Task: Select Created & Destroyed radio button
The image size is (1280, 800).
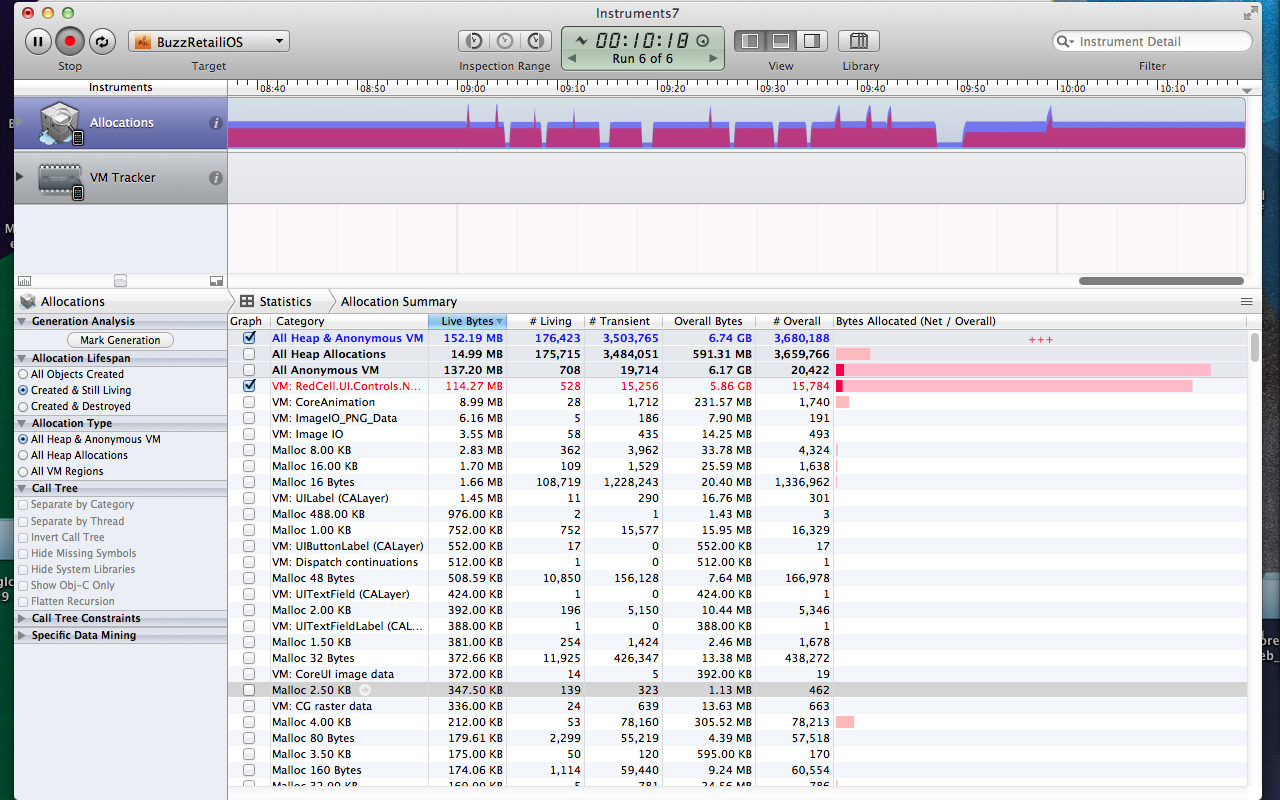Action: pyautogui.click(x=23, y=406)
